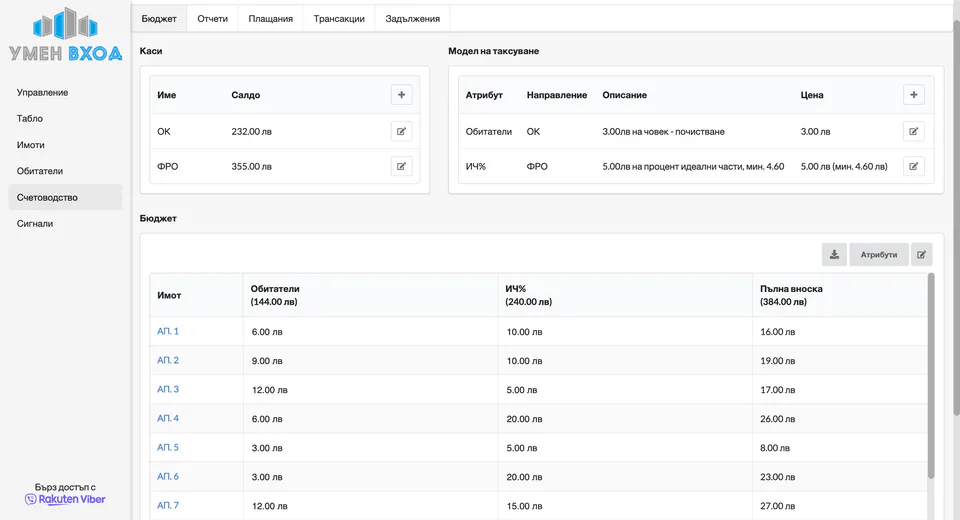Screen dimensions: 960x520
Task: Open the Отчети tab
Action: pyautogui.click(x=212, y=18)
